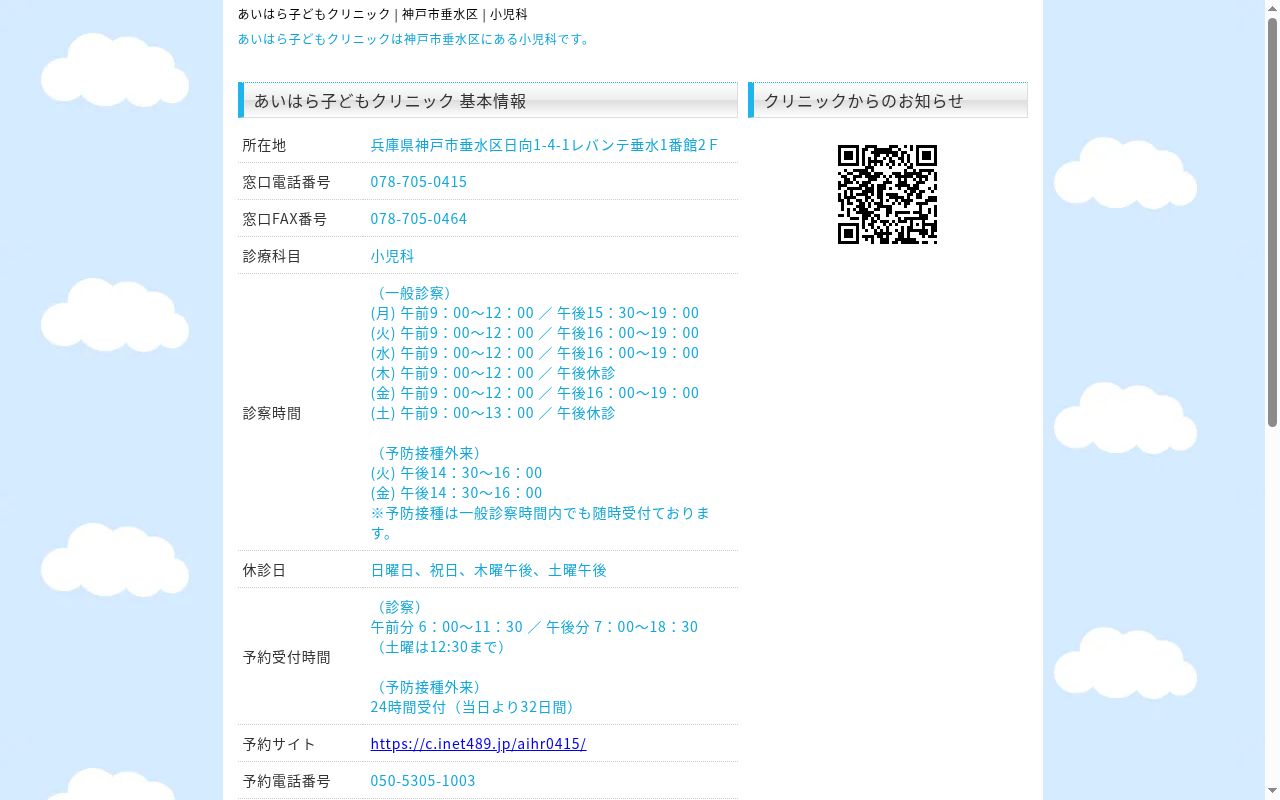Click the Monday hours line '(月) 午前9：00～12：00'
The width and height of the screenshot is (1280, 800).
click(453, 313)
